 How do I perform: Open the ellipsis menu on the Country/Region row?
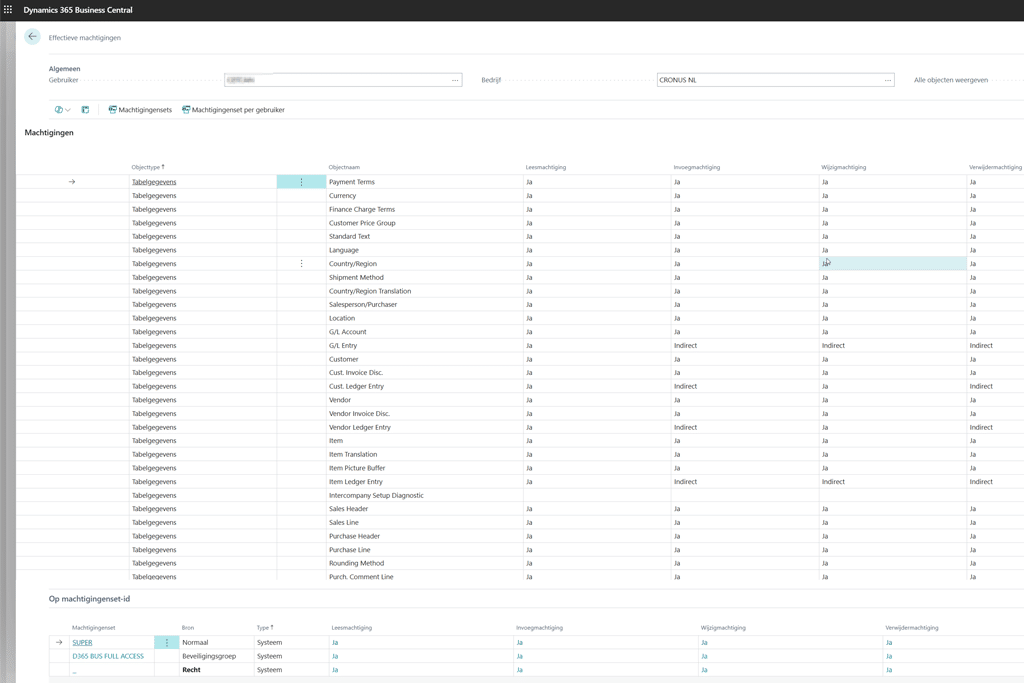301,263
